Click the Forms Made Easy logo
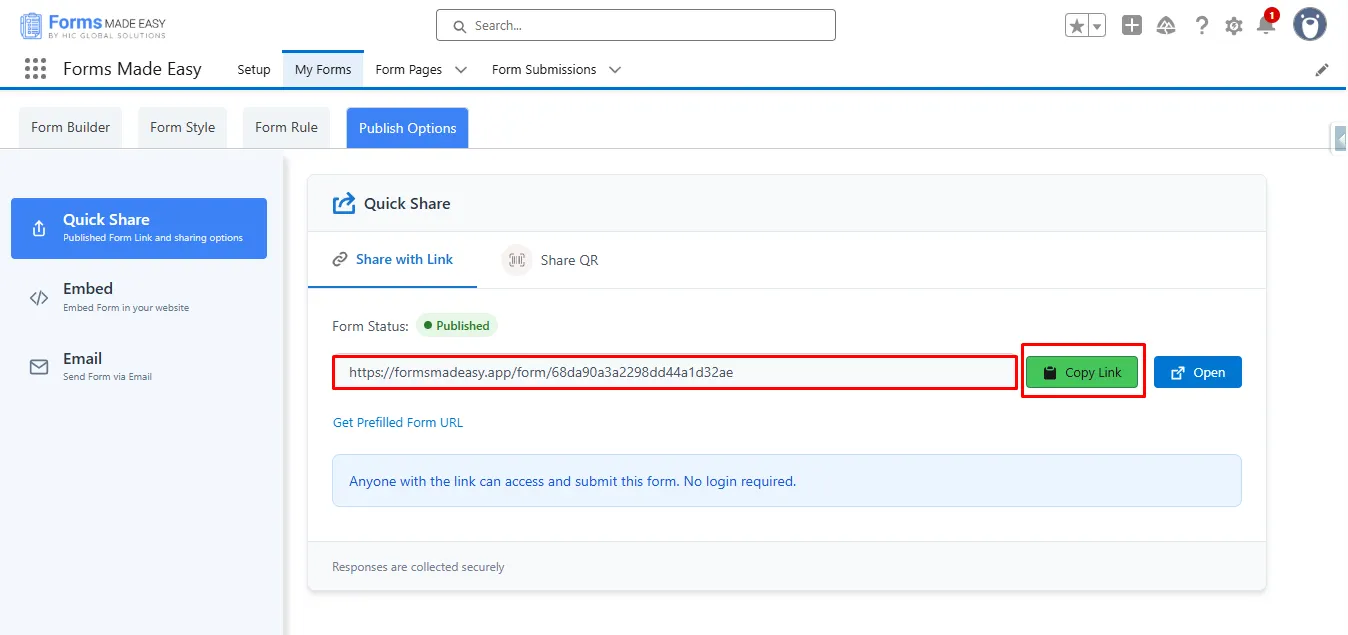 click(x=93, y=26)
